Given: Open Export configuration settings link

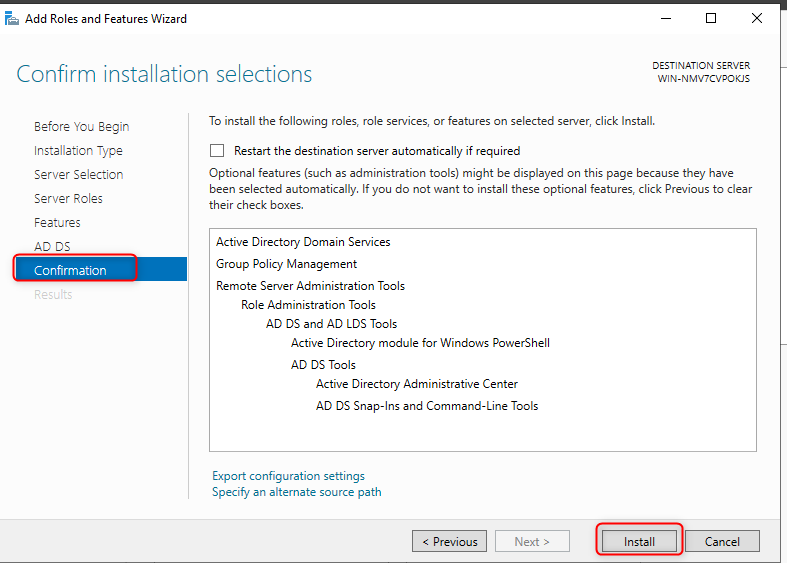Looking at the screenshot, I should pos(288,476).
